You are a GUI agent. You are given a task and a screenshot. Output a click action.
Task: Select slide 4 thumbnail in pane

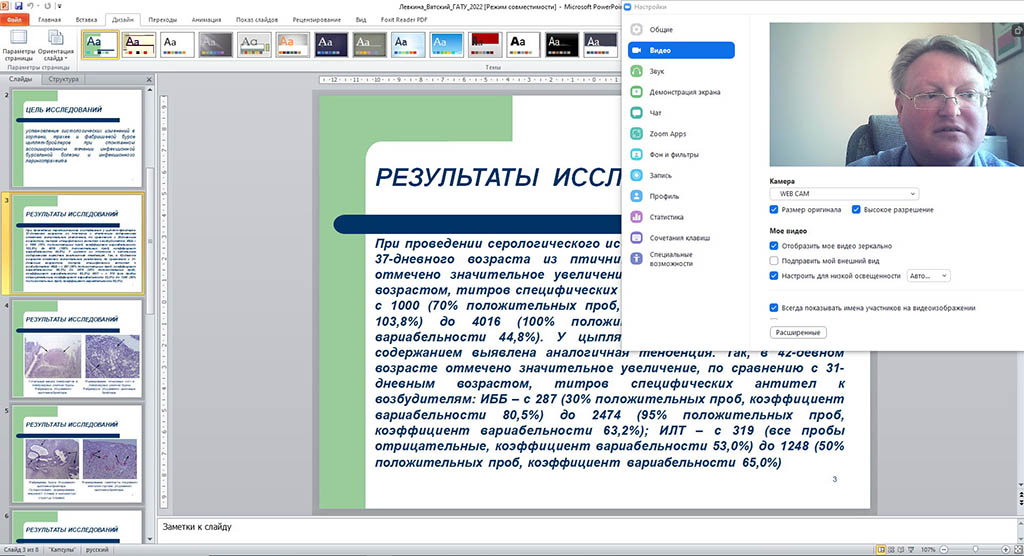pos(77,349)
